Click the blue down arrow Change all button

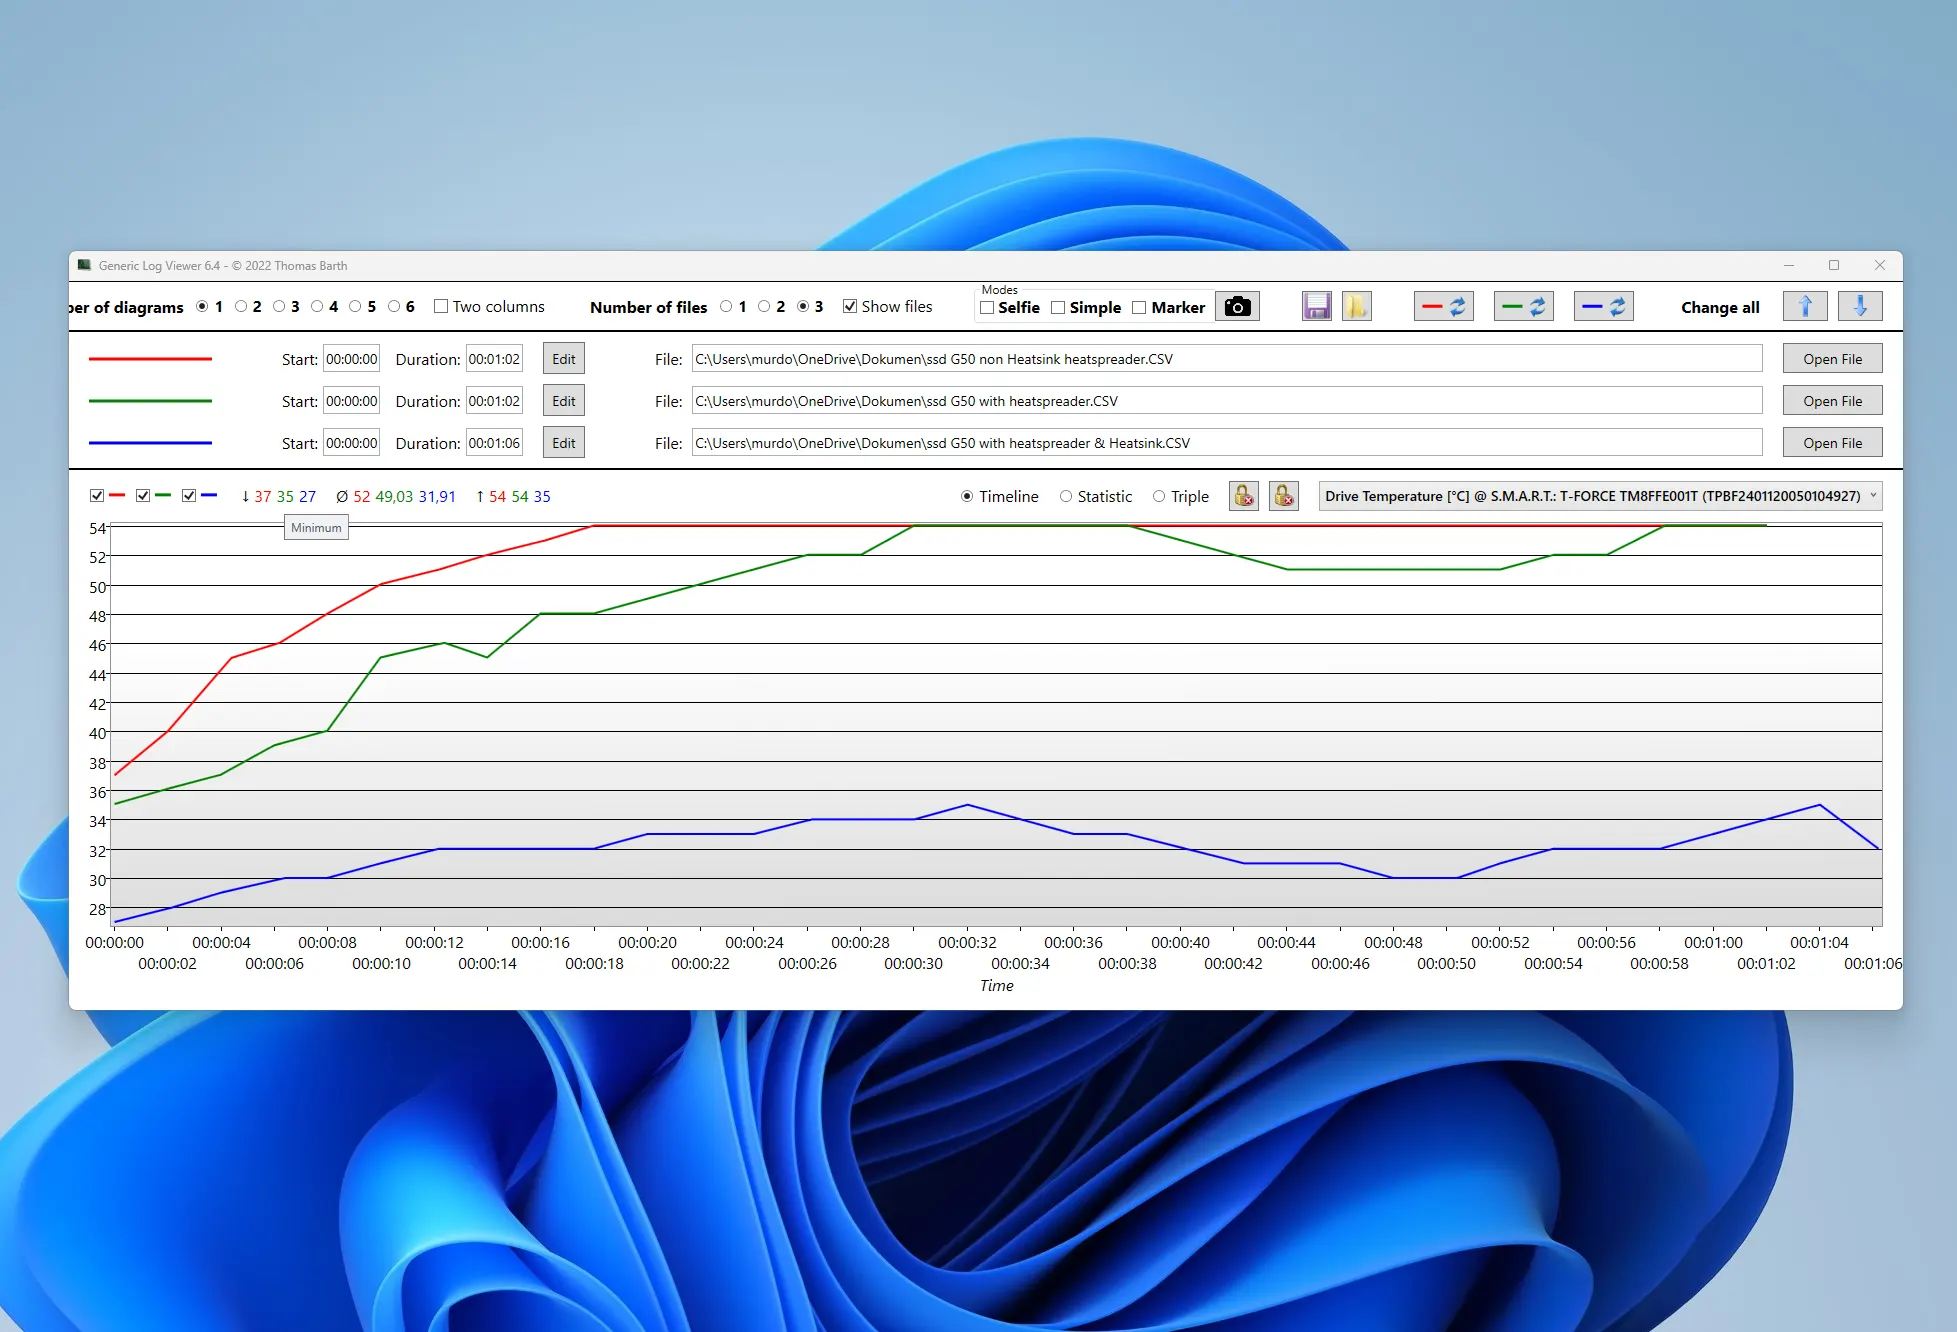click(x=1860, y=307)
